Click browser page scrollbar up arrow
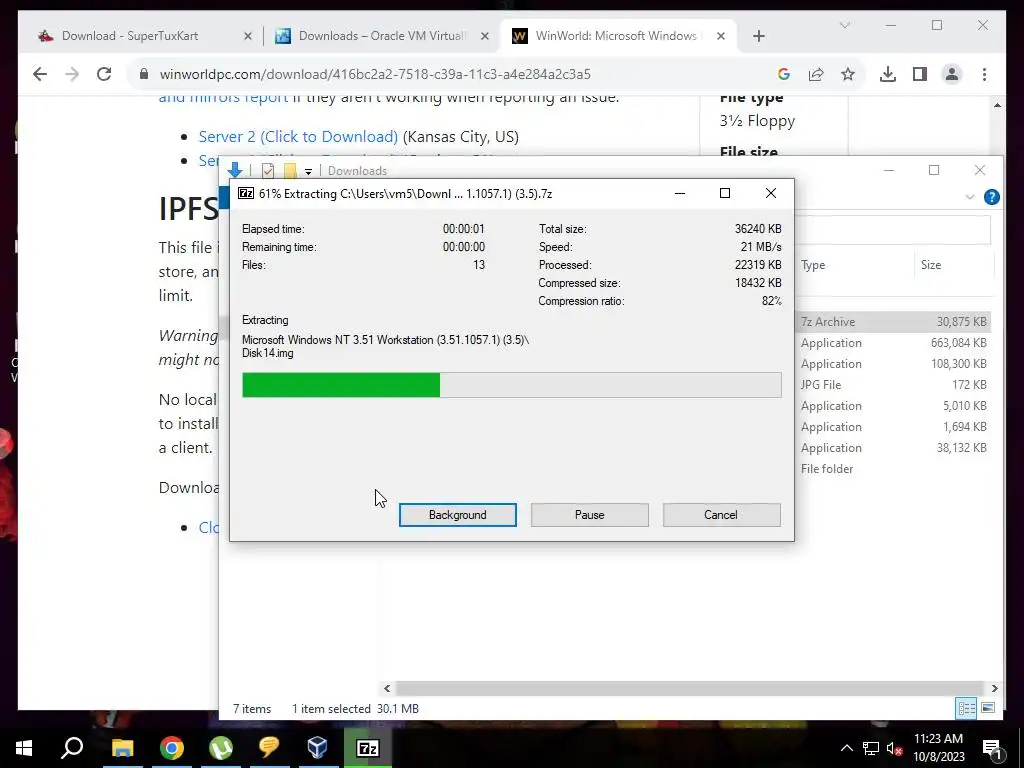 997,105
